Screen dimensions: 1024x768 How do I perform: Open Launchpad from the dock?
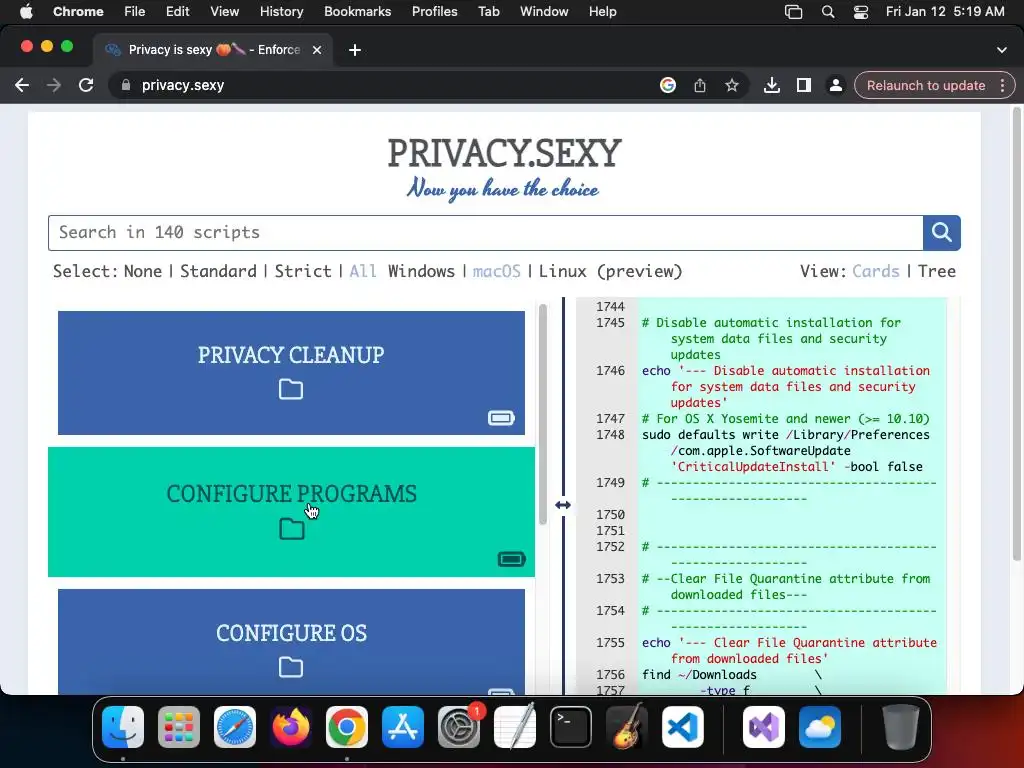coord(179,727)
